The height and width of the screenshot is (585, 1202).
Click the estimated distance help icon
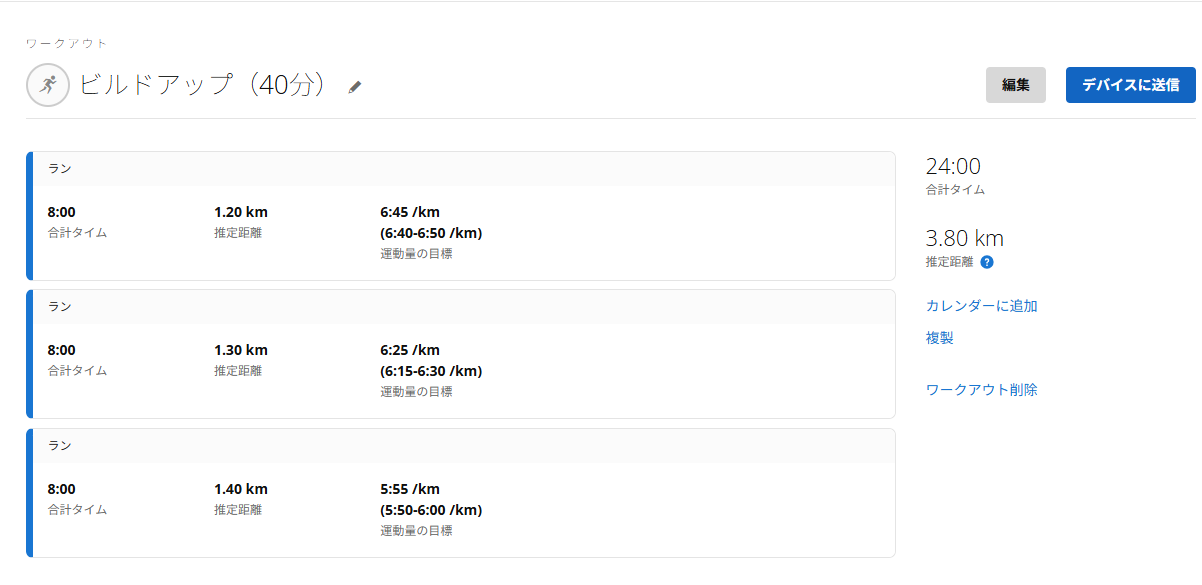[987, 262]
